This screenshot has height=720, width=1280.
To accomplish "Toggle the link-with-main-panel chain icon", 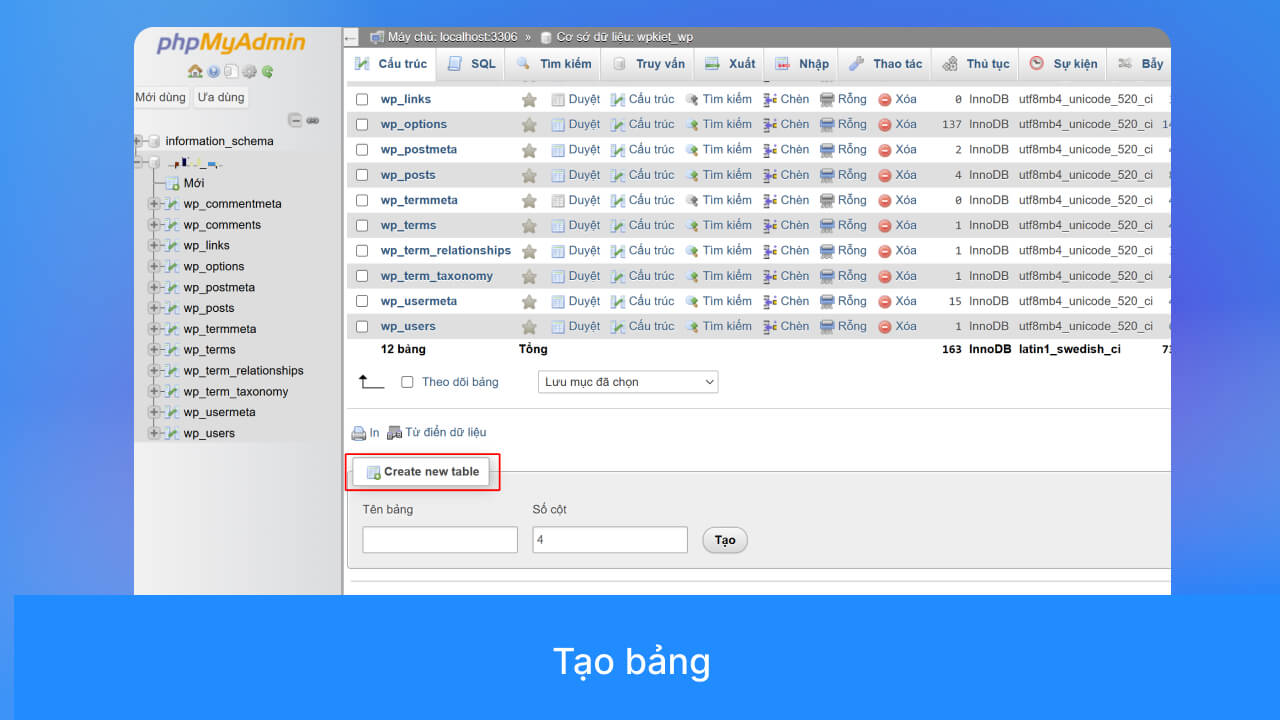I will [x=313, y=120].
